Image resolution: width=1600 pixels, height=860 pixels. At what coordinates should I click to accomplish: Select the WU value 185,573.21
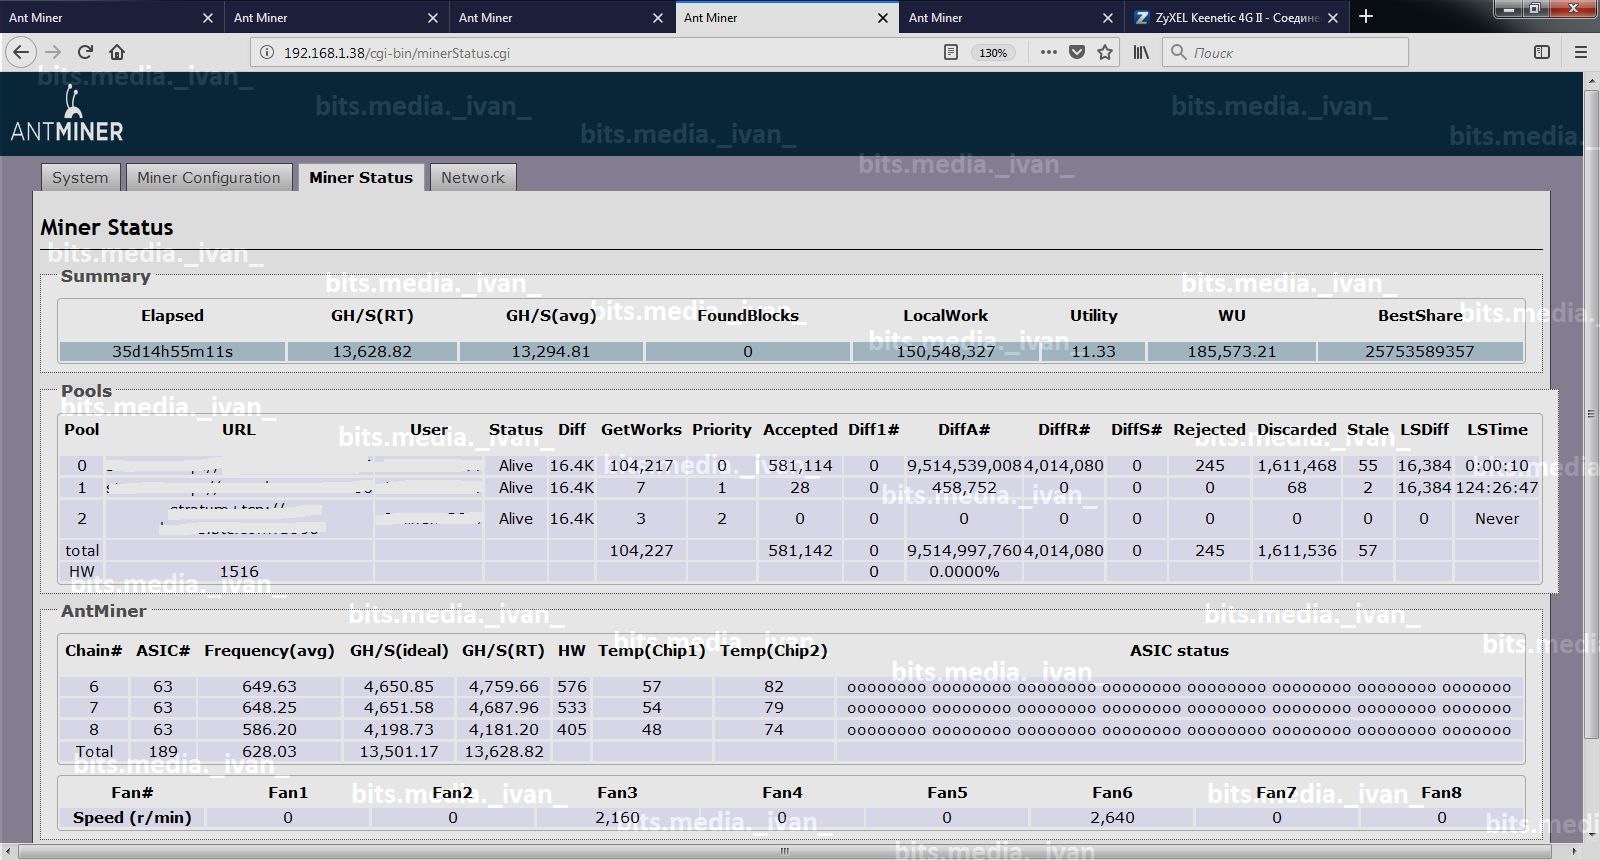[1231, 351]
